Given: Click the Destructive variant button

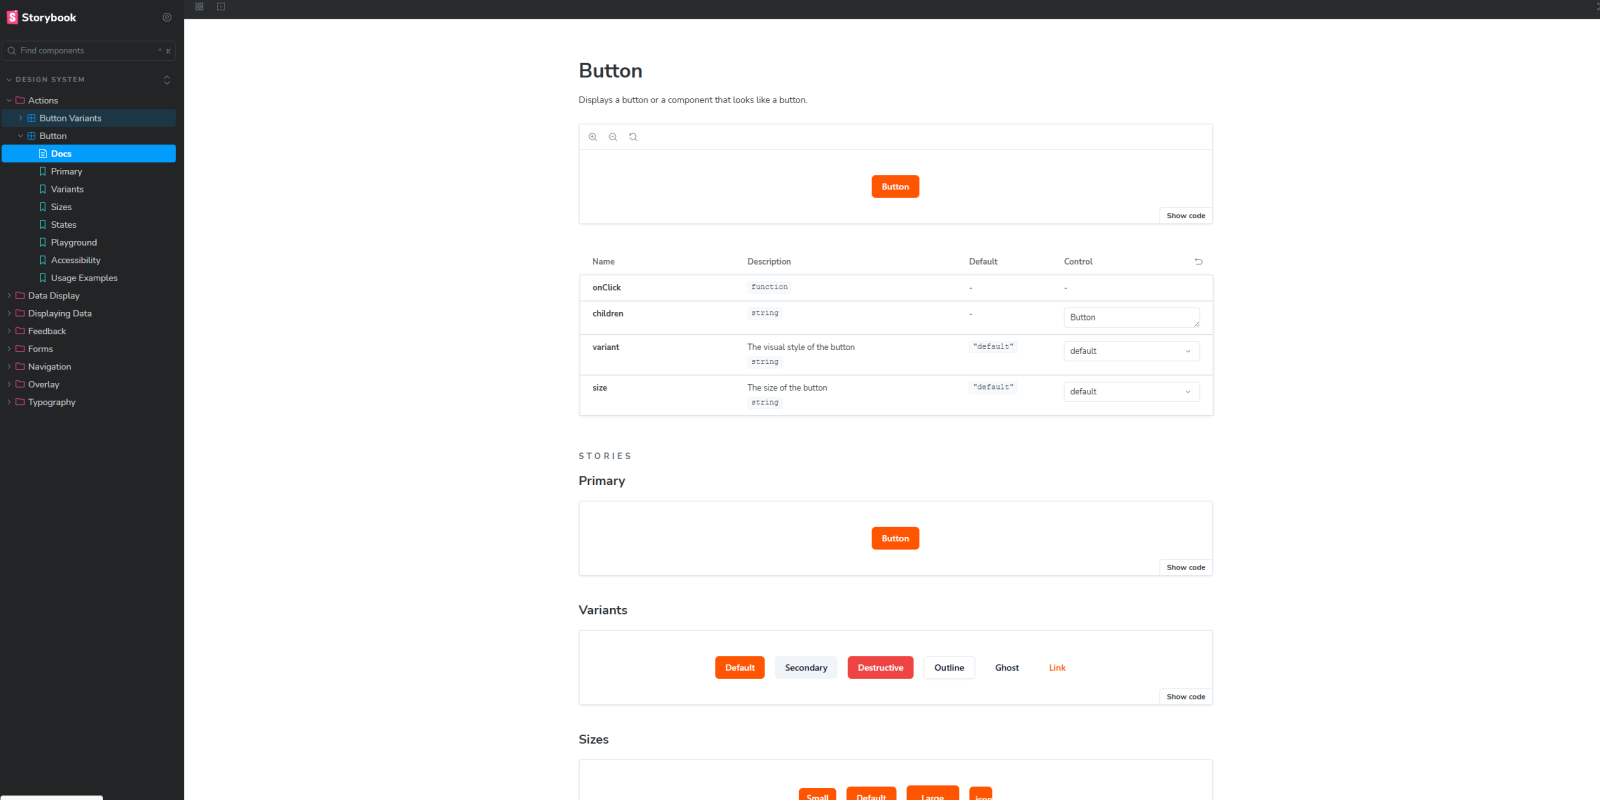Looking at the screenshot, I should [880, 668].
